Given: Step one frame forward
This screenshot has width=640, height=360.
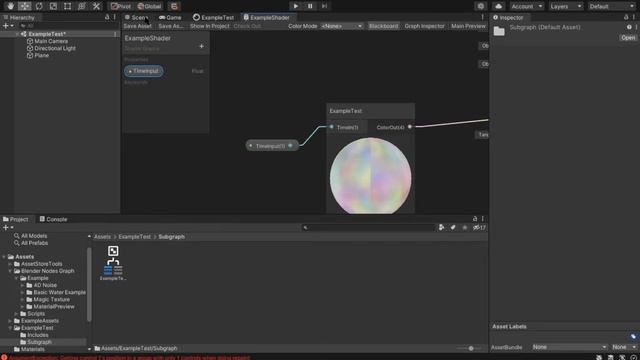Looking at the screenshot, I should pos(324,6).
